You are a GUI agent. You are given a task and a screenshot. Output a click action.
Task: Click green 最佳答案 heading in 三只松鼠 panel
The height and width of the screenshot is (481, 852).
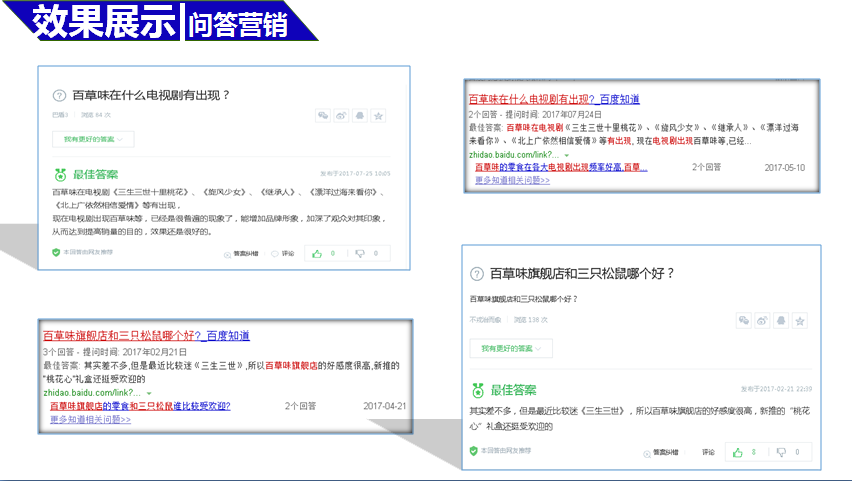(513, 390)
